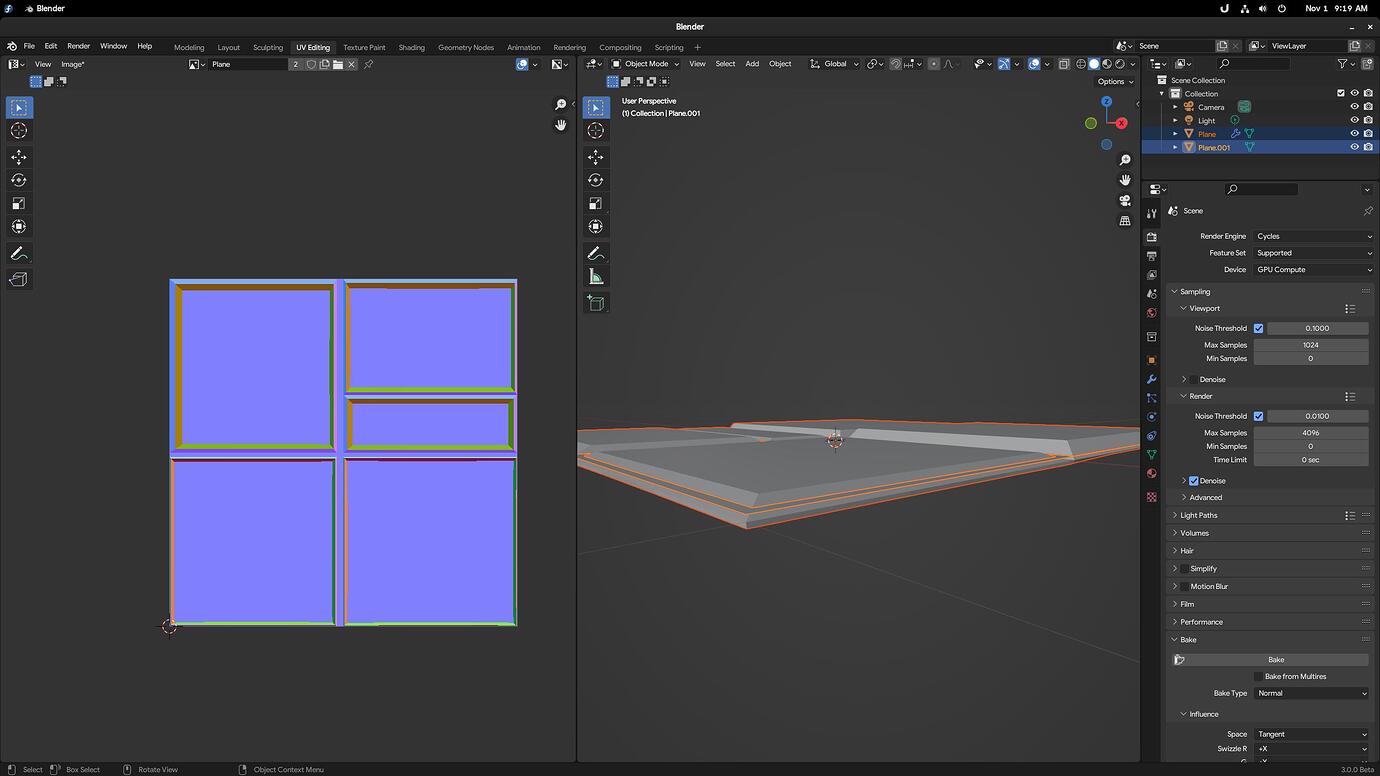Disable the Render Denoise checkbox
This screenshot has width=1380, height=776.
[x=1193, y=481]
